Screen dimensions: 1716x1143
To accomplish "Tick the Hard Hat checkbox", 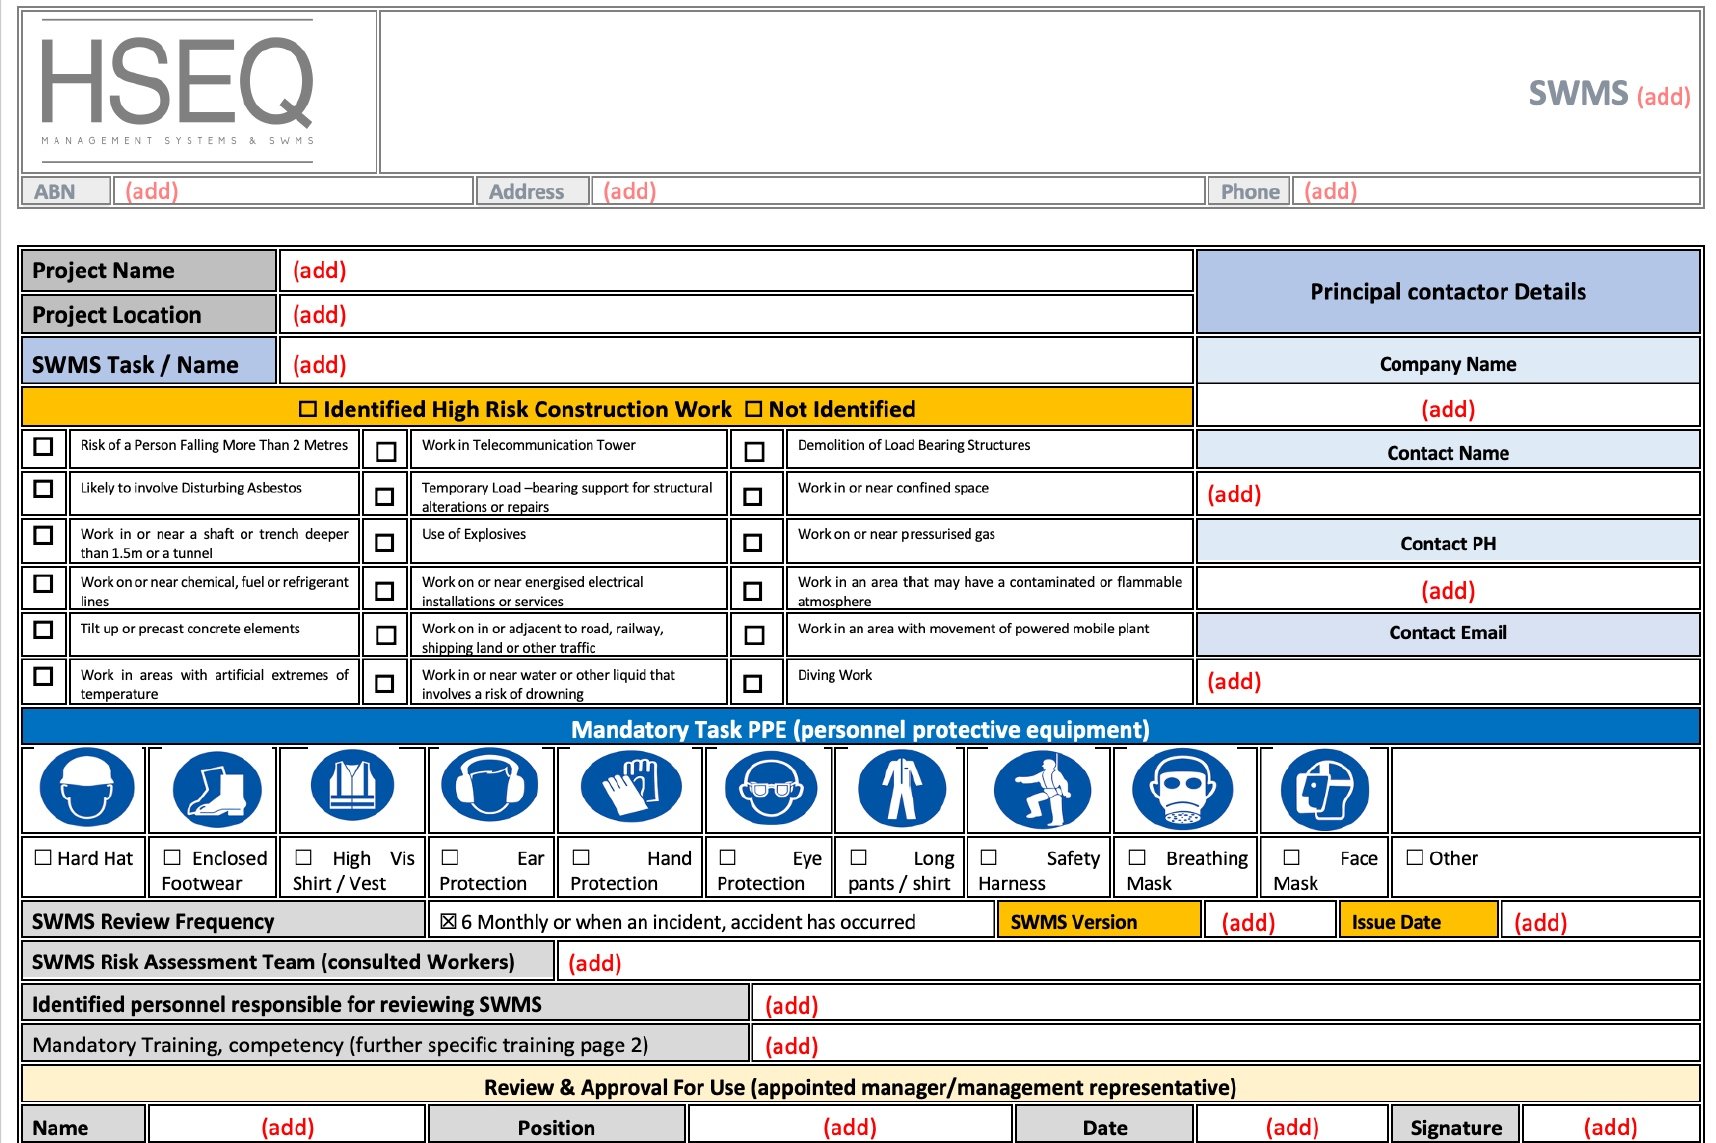I will (43, 858).
